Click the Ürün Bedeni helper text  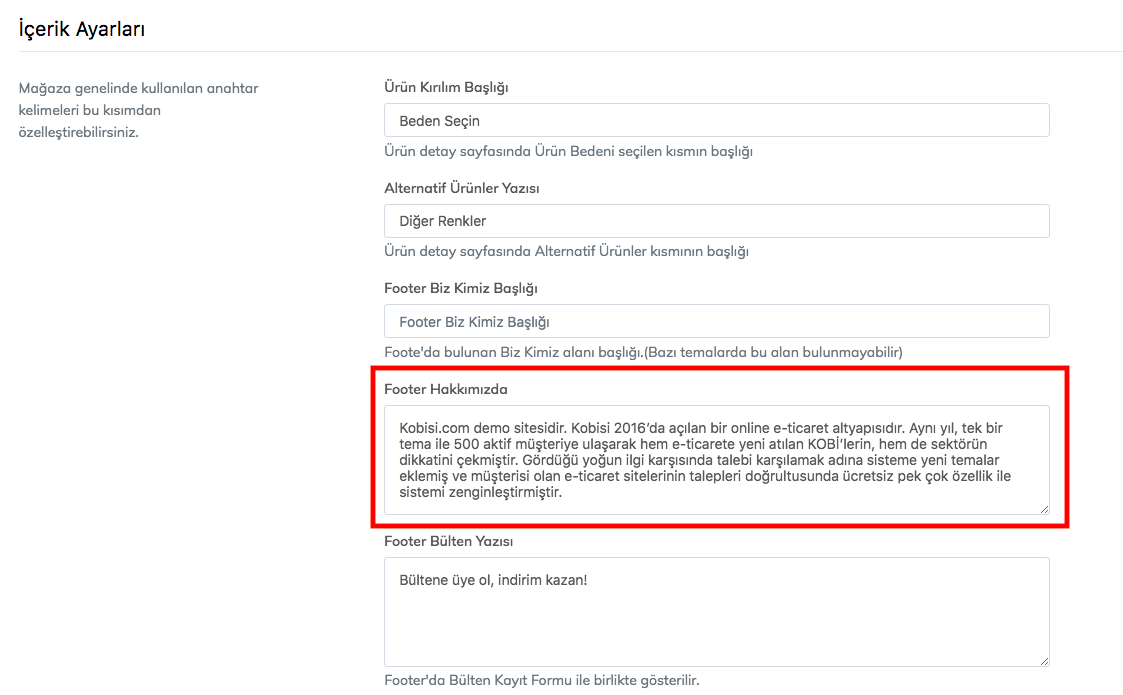pyautogui.click(x=568, y=151)
